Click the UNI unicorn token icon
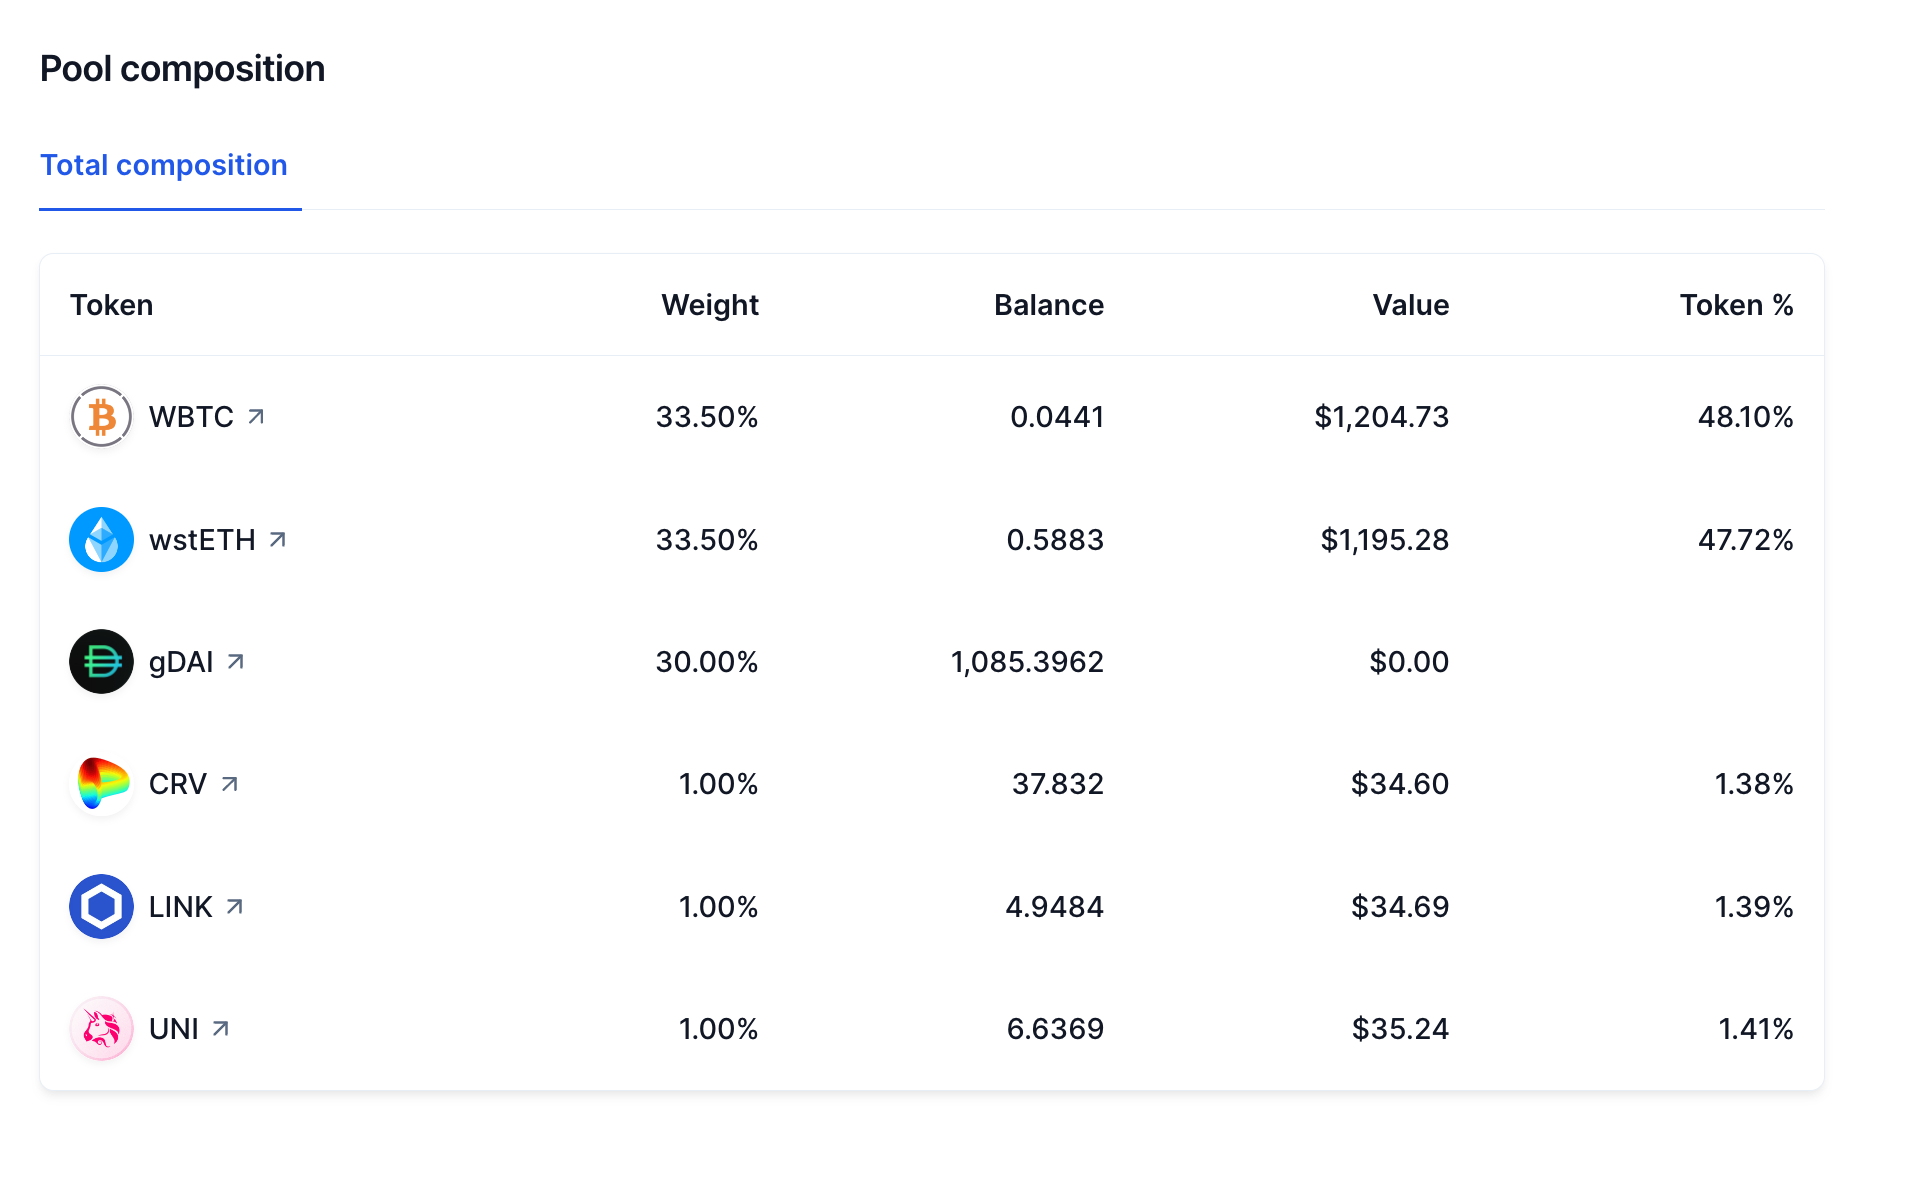This screenshot has height=1184, width=1924. tap(101, 1029)
